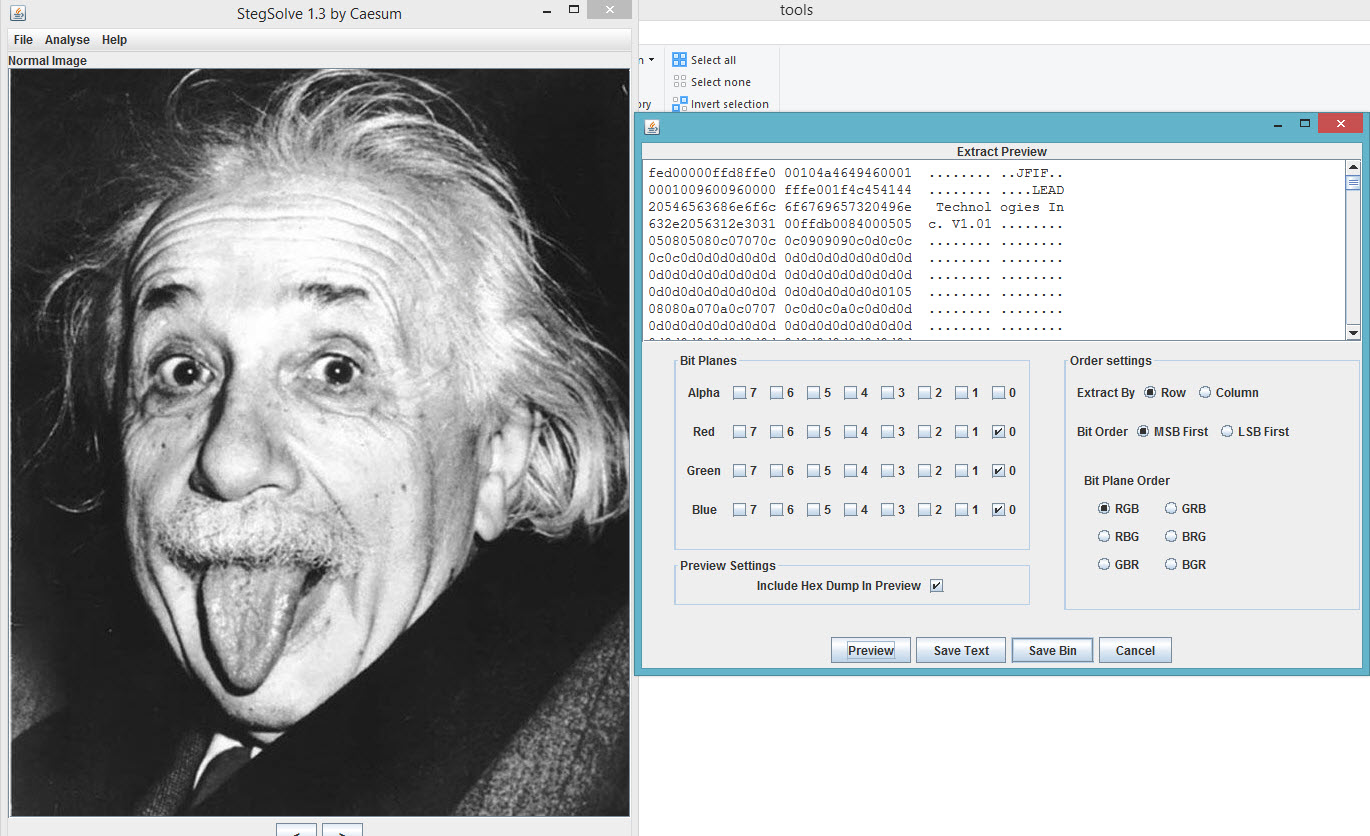Enable Red bit plane 1
This screenshot has height=836, width=1370.
point(961,432)
